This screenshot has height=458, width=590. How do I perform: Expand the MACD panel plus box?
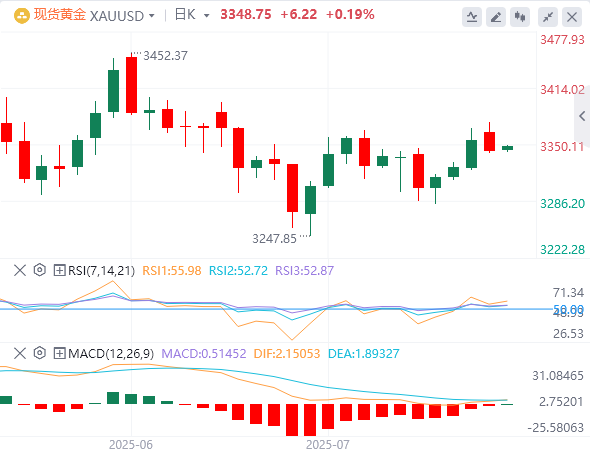(59, 353)
